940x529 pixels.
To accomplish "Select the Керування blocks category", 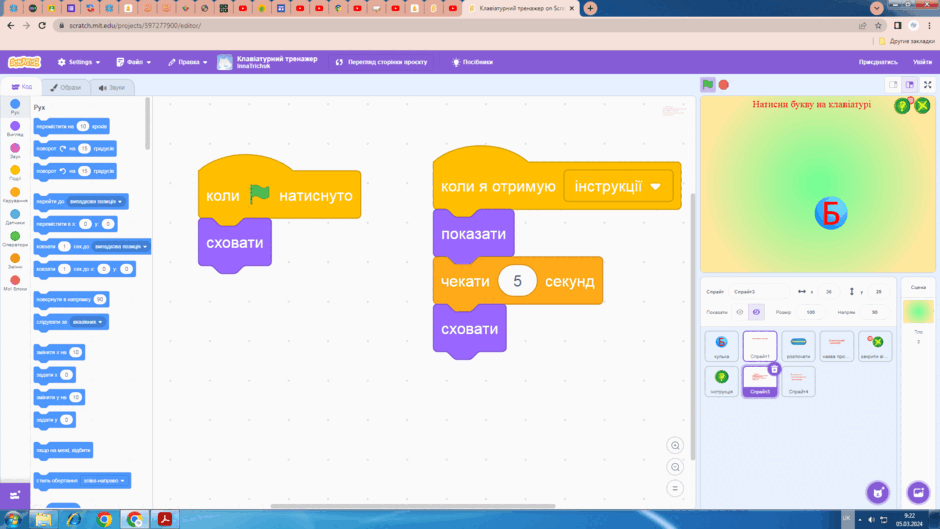I will 15,195.
